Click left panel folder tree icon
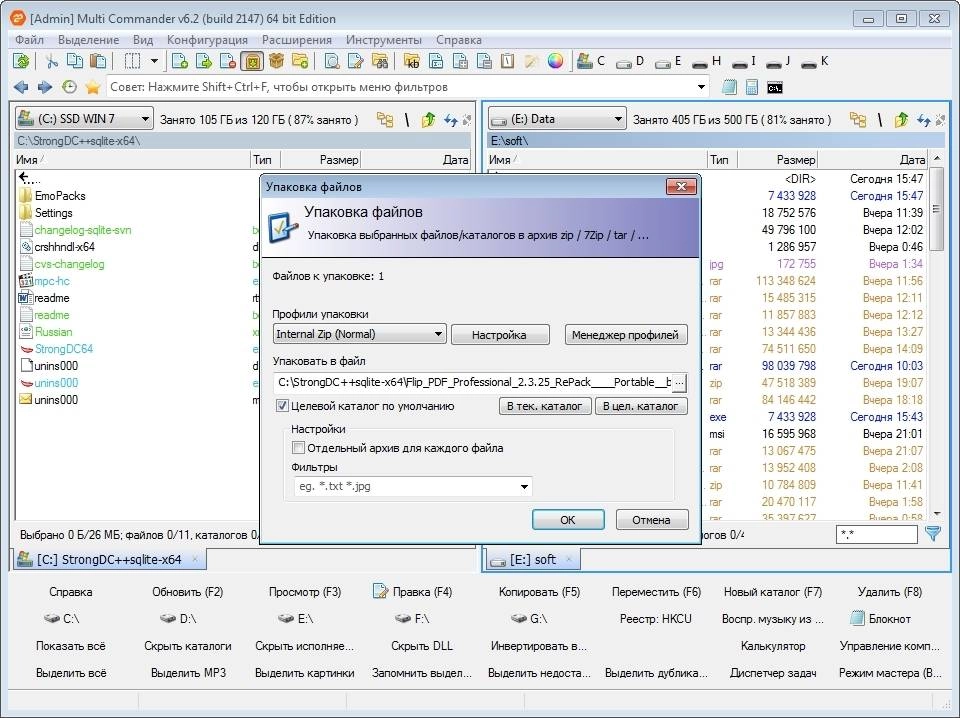 [x=385, y=119]
